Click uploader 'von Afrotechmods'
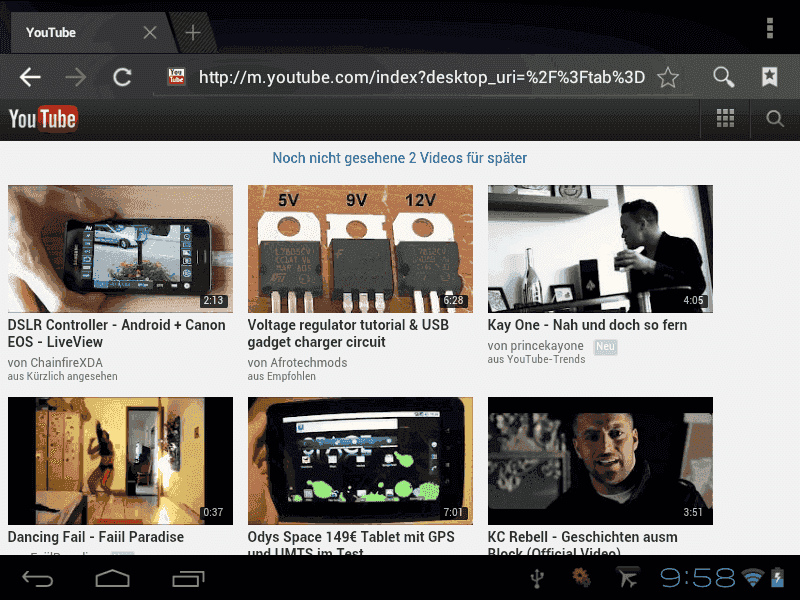The width and height of the screenshot is (800, 600). pyautogui.click(x=297, y=362)
